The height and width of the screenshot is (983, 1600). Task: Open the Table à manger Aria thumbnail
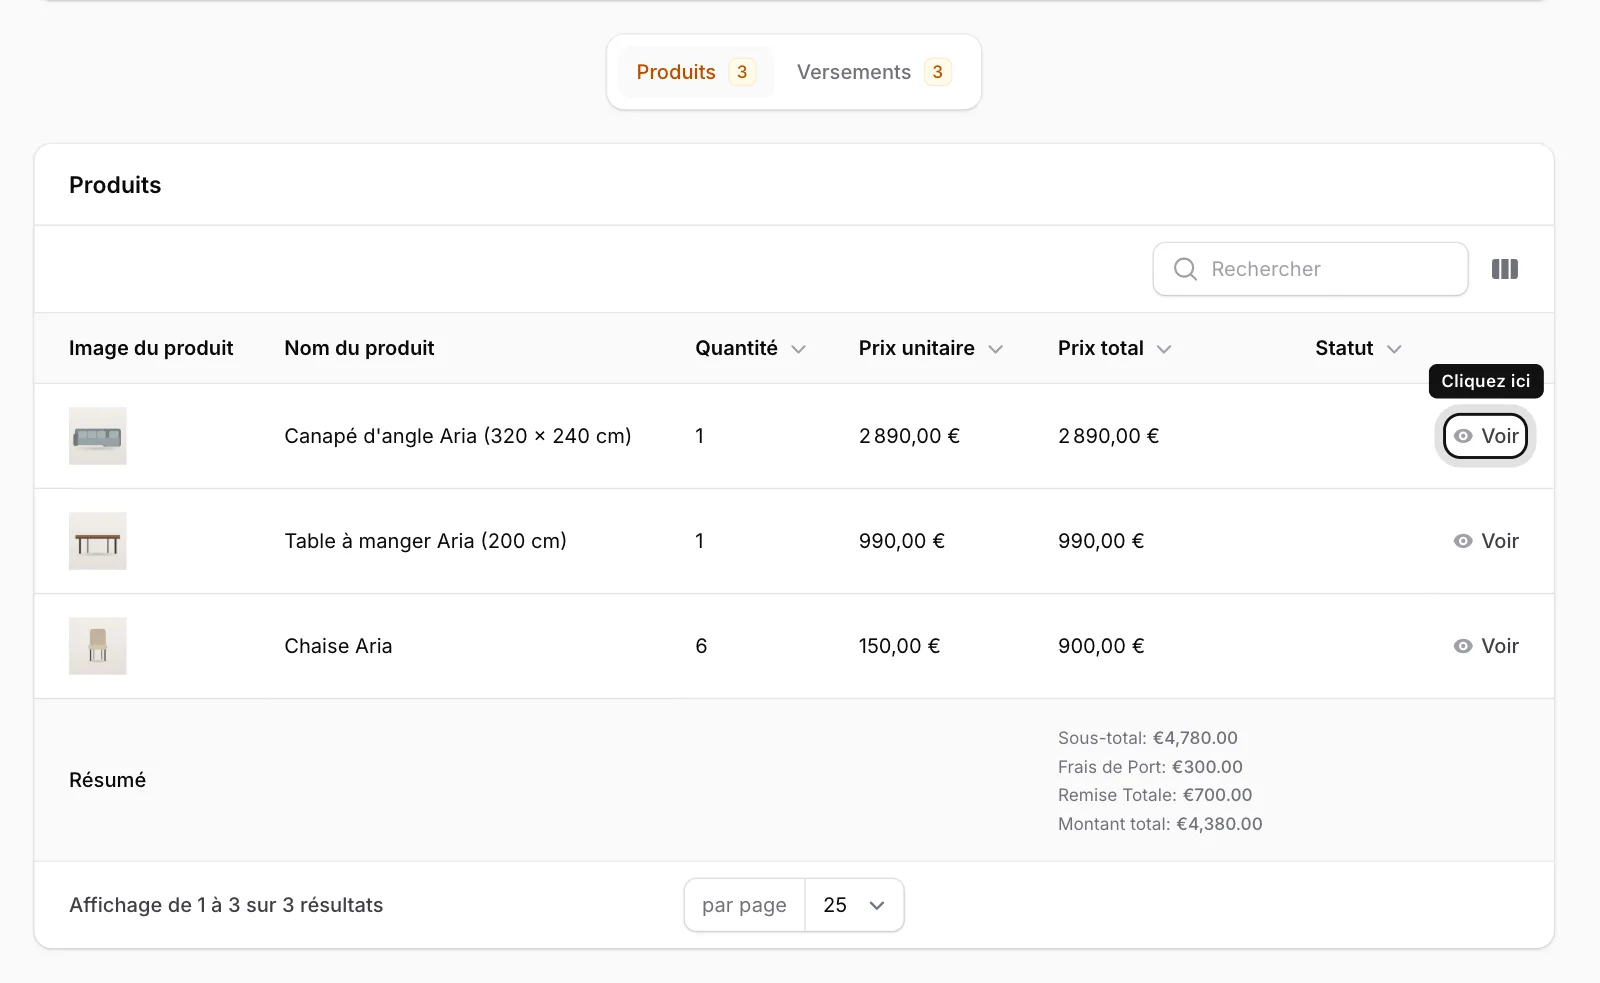click(x=98, y=541)
